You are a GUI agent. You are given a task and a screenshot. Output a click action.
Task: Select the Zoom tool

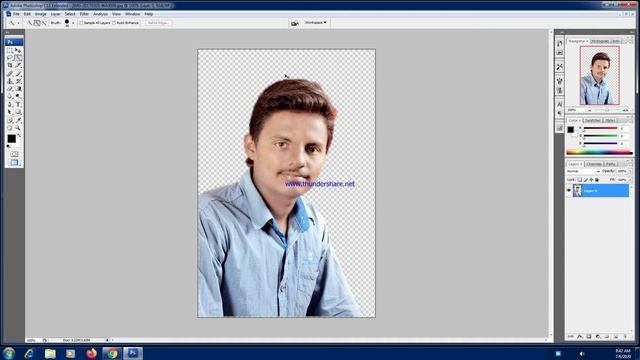(x=18, y=127)
